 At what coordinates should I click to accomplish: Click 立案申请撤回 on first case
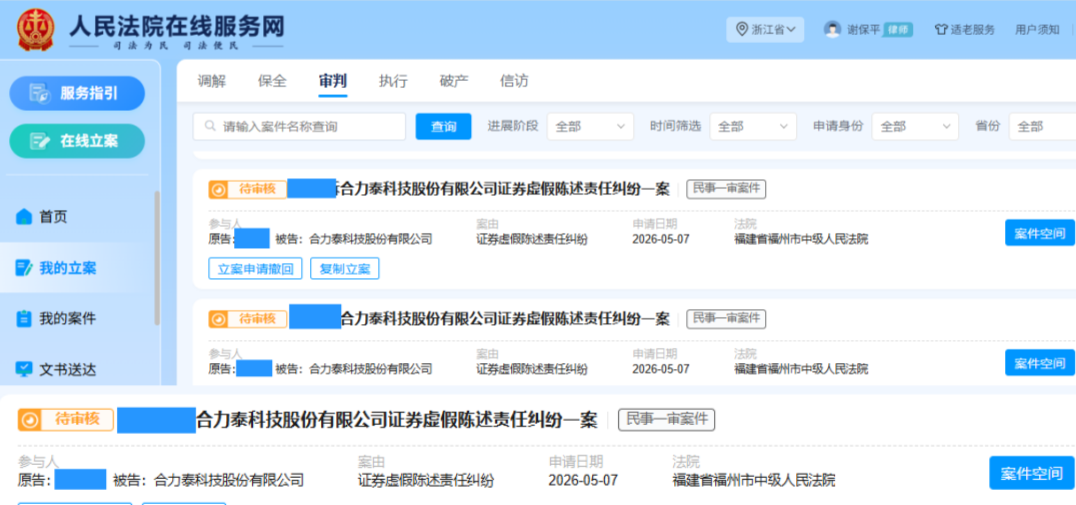click(x=255, y=269)
